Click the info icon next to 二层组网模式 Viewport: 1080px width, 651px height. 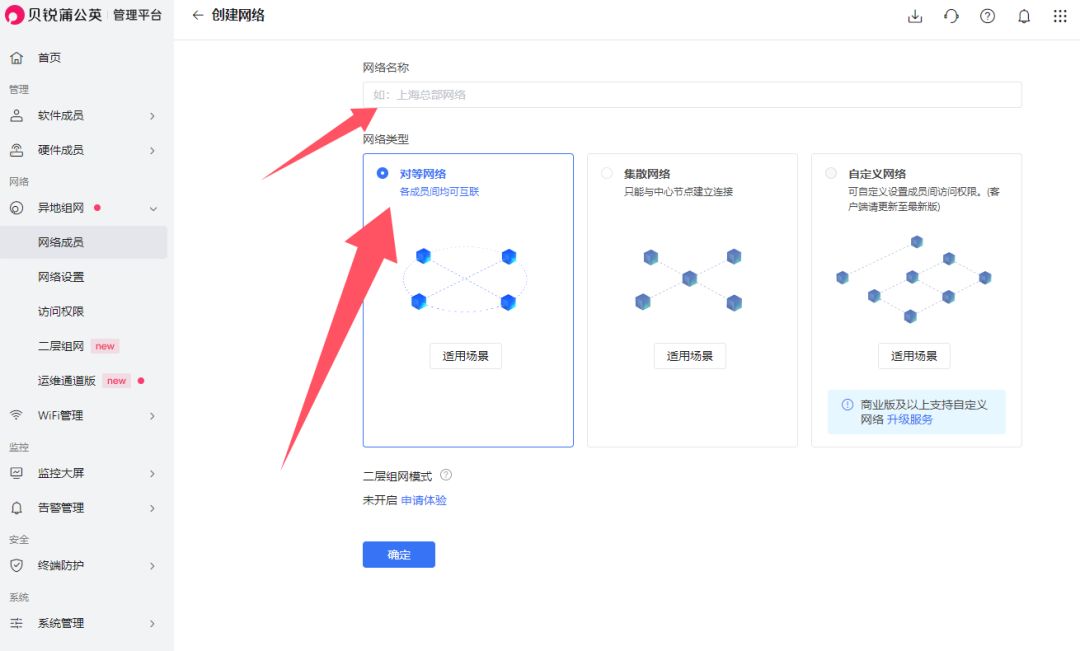tap(446, 475)
